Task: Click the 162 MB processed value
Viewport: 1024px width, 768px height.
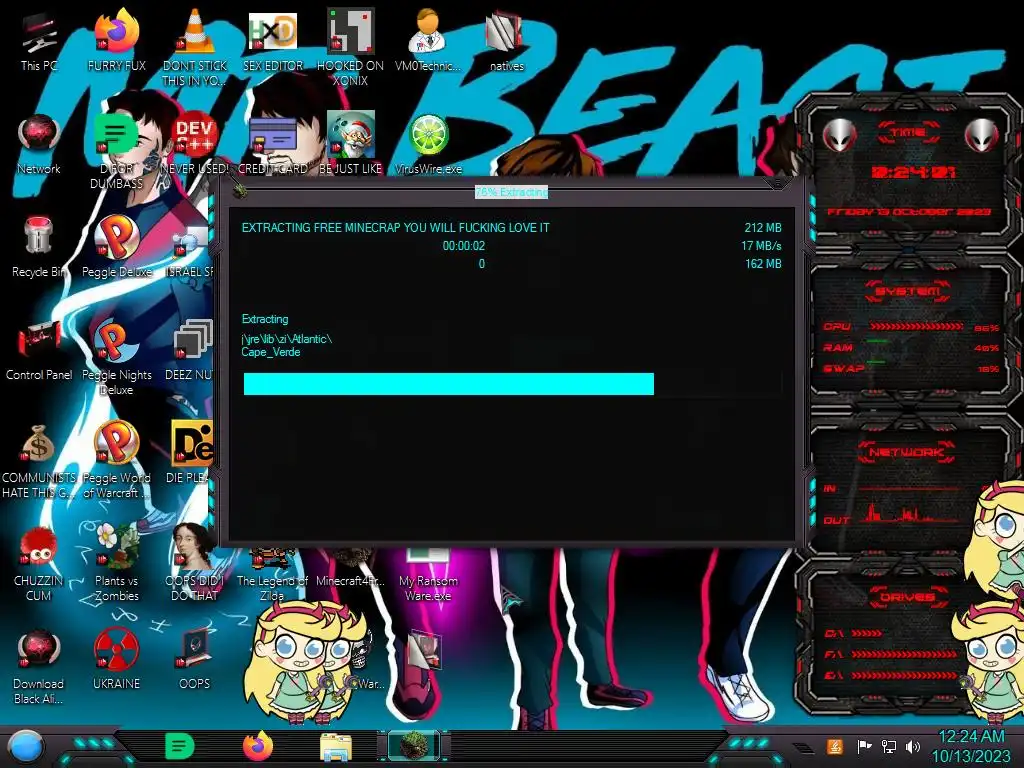Action: pyautogui.click(x=763, y=264)
